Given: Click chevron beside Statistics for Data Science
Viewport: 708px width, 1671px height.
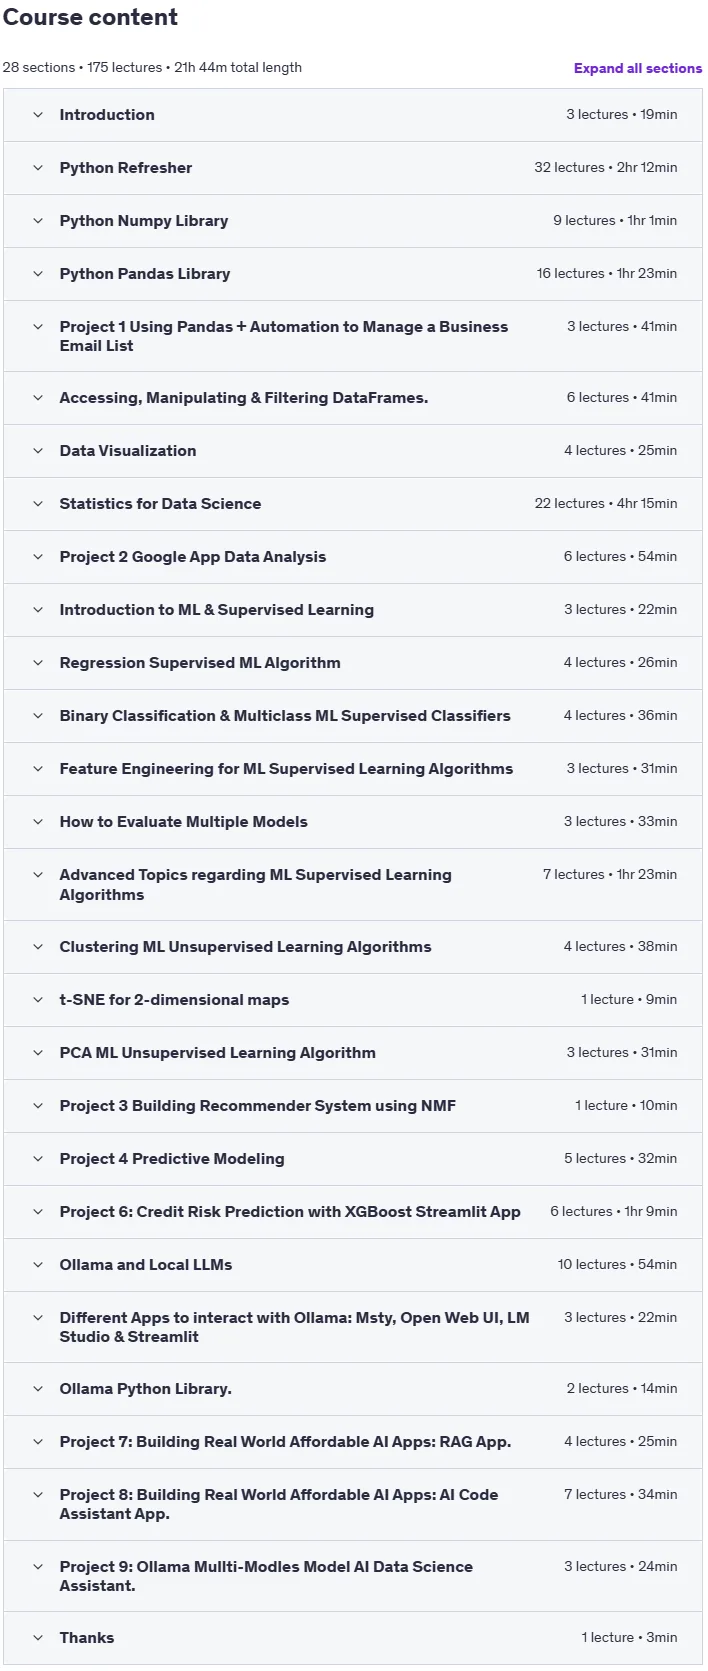Looking at the screenshot, I should (x=38, y=504).
